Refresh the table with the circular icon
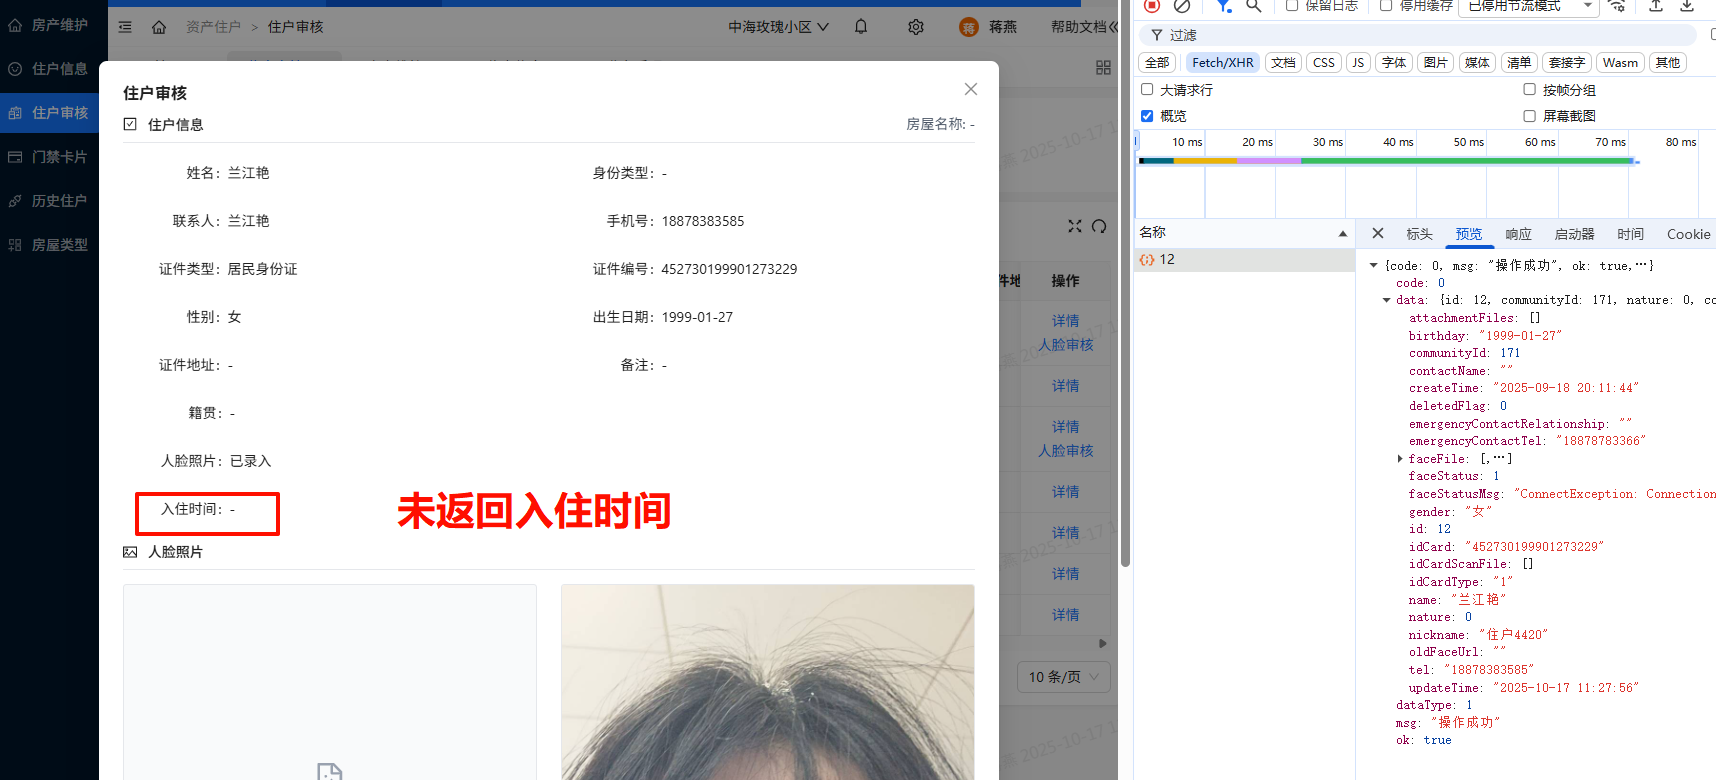 coord(1099,226)
